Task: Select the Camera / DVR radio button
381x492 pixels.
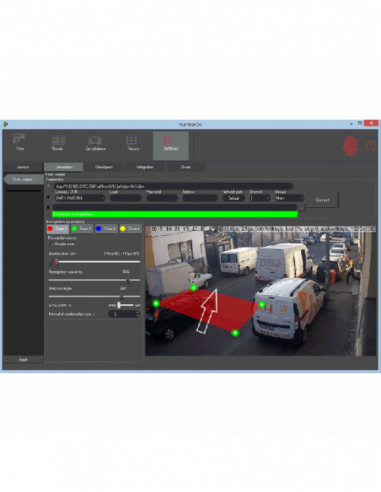Action: coord(48,197)
